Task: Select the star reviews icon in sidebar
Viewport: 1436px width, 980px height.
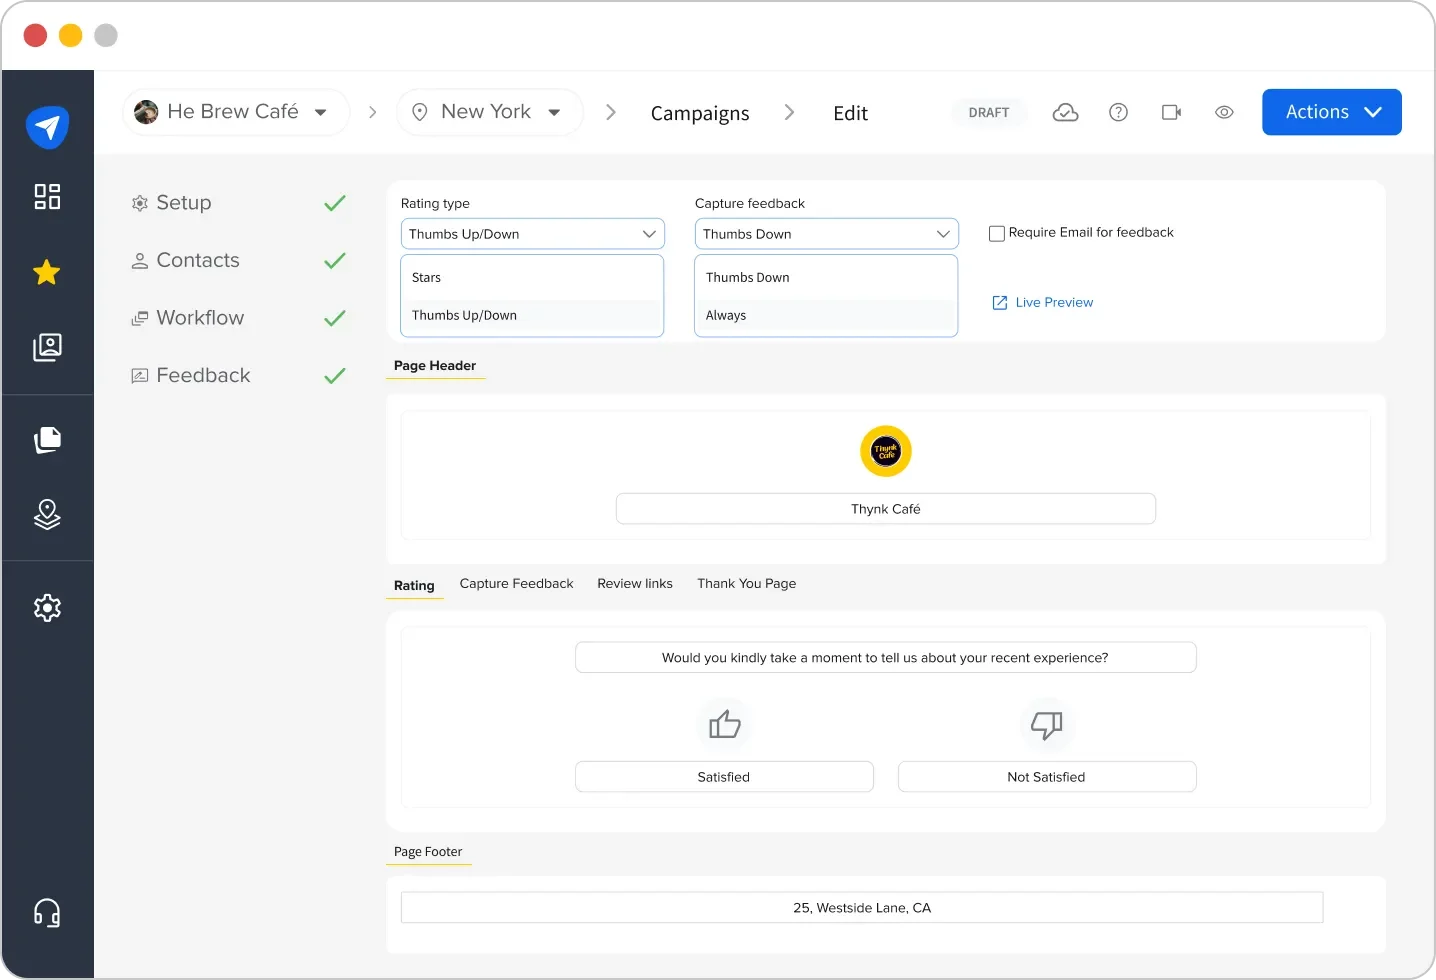Action: [47, 272]
